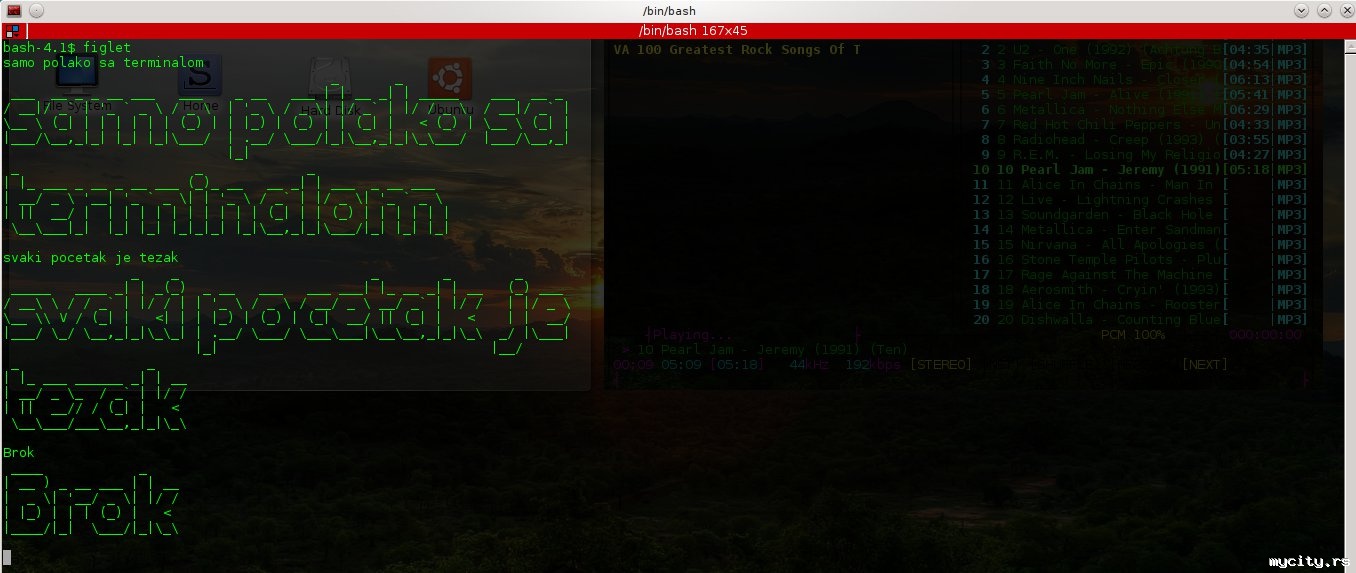1356x573 pixels.
Task: Maximize the /bin/bash window
Action: pyautogui.click(x=1322, y=10)
